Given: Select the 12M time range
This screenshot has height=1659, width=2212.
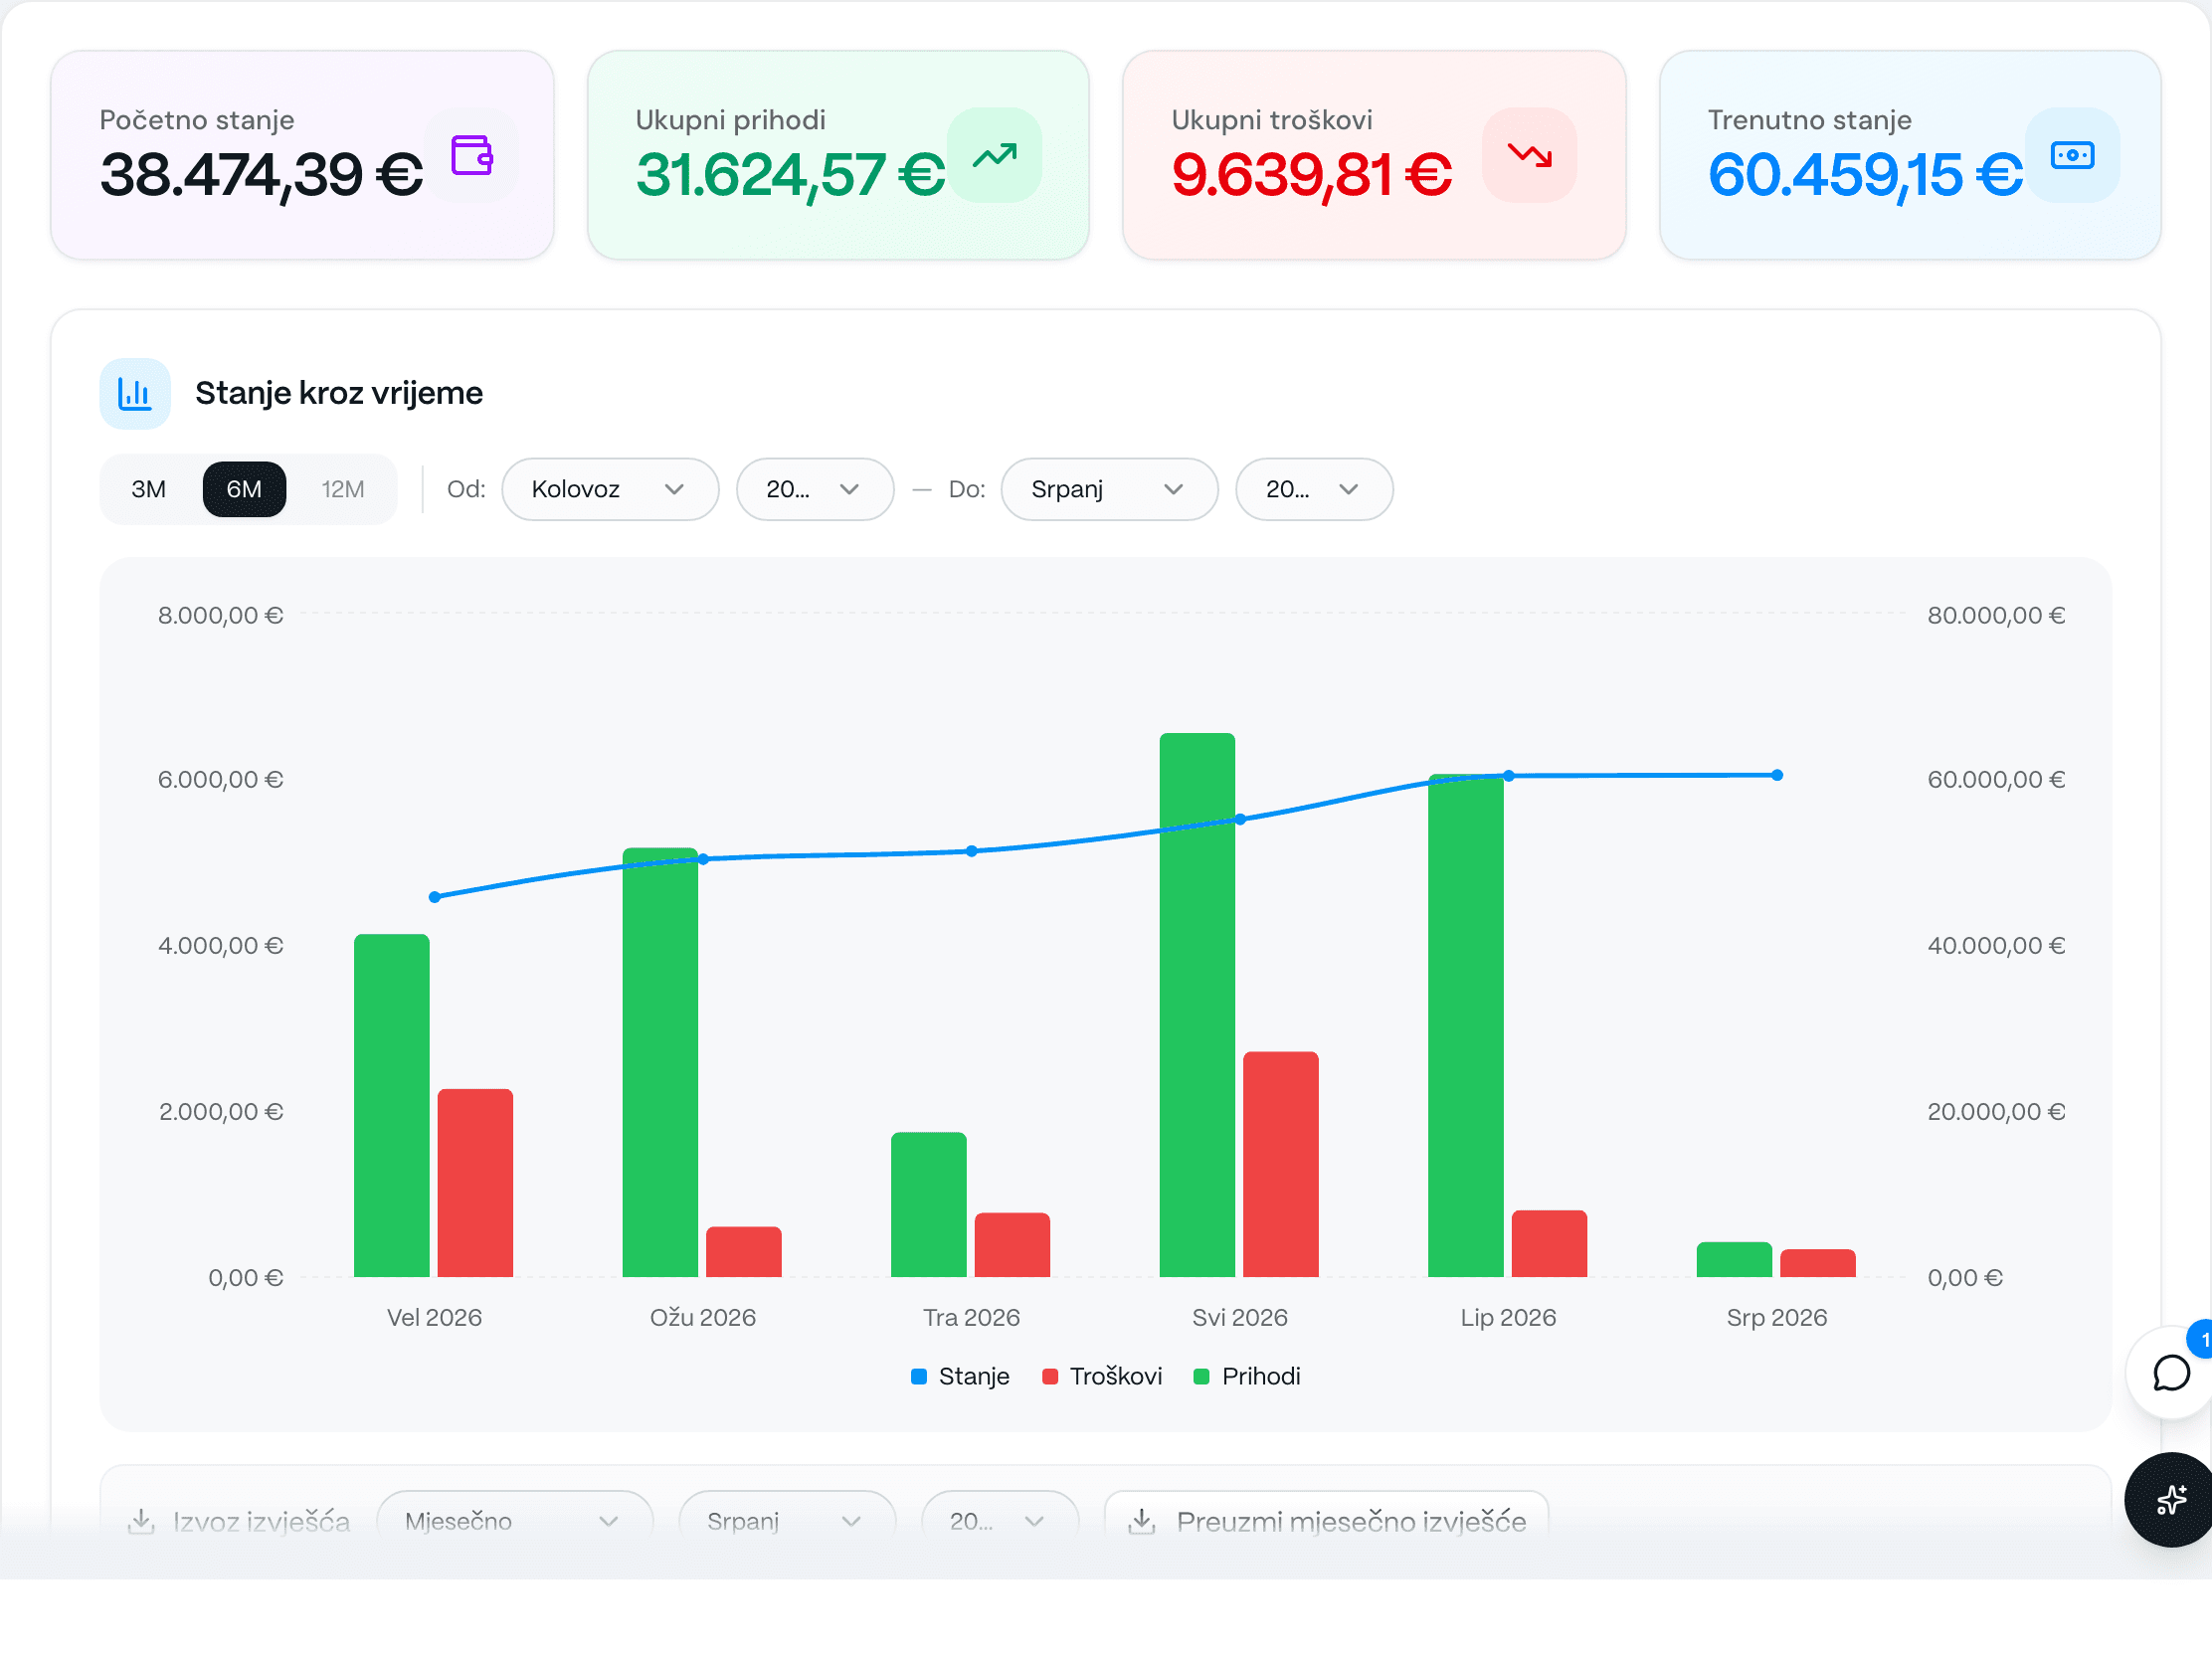Looking at the screenshot, I should click(343, 489).
